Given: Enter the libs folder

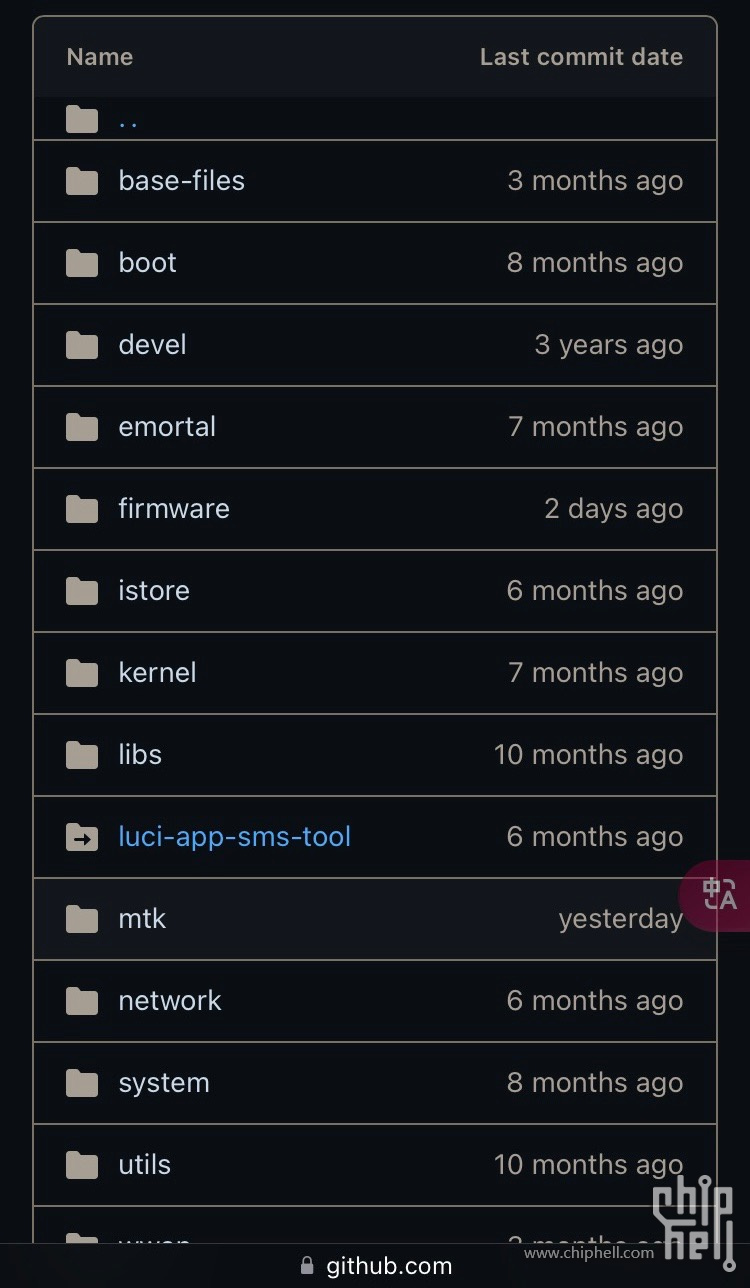Looking at the screenshot, I should (x=140, y=755).
